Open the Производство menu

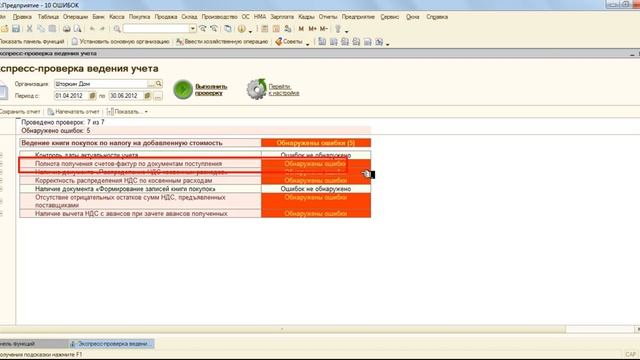tap(220, 17)
